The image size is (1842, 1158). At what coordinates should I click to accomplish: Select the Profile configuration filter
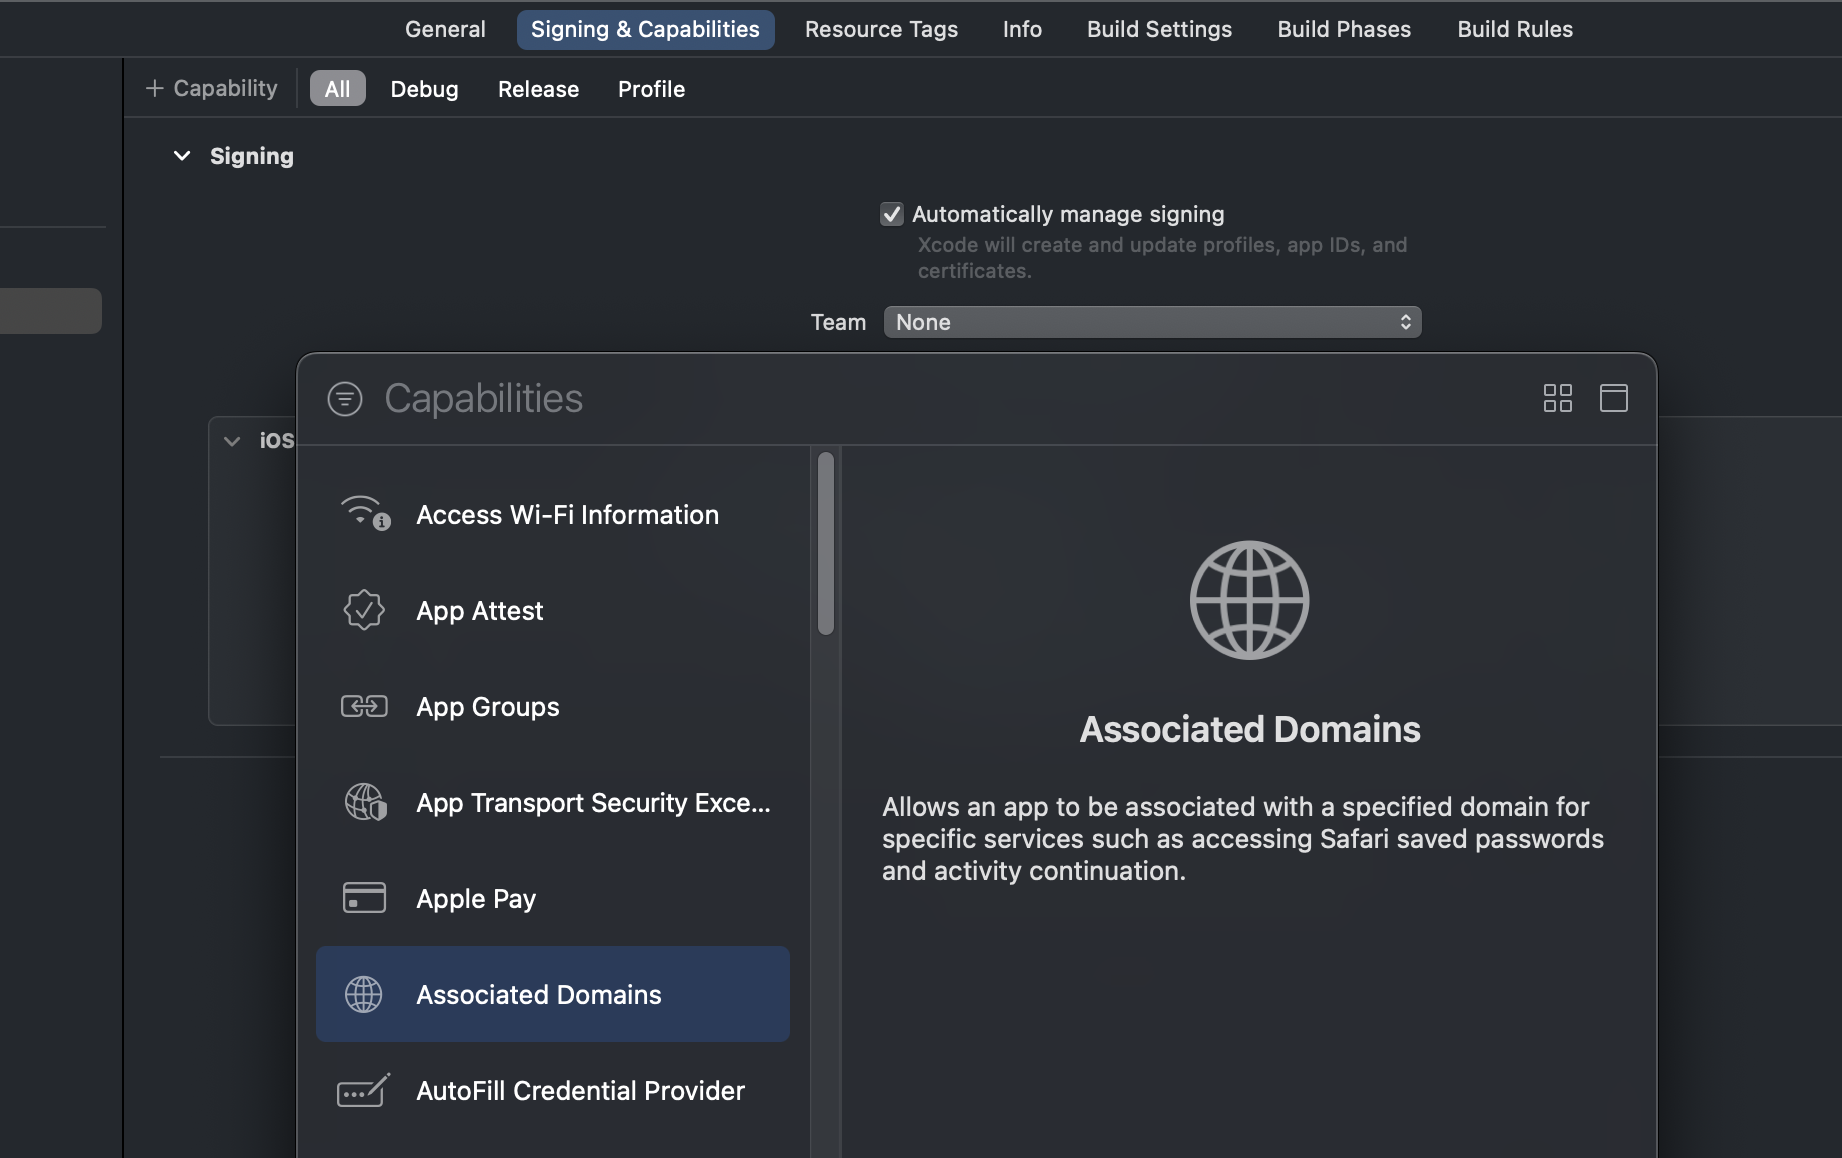click(x=651, y=89)
